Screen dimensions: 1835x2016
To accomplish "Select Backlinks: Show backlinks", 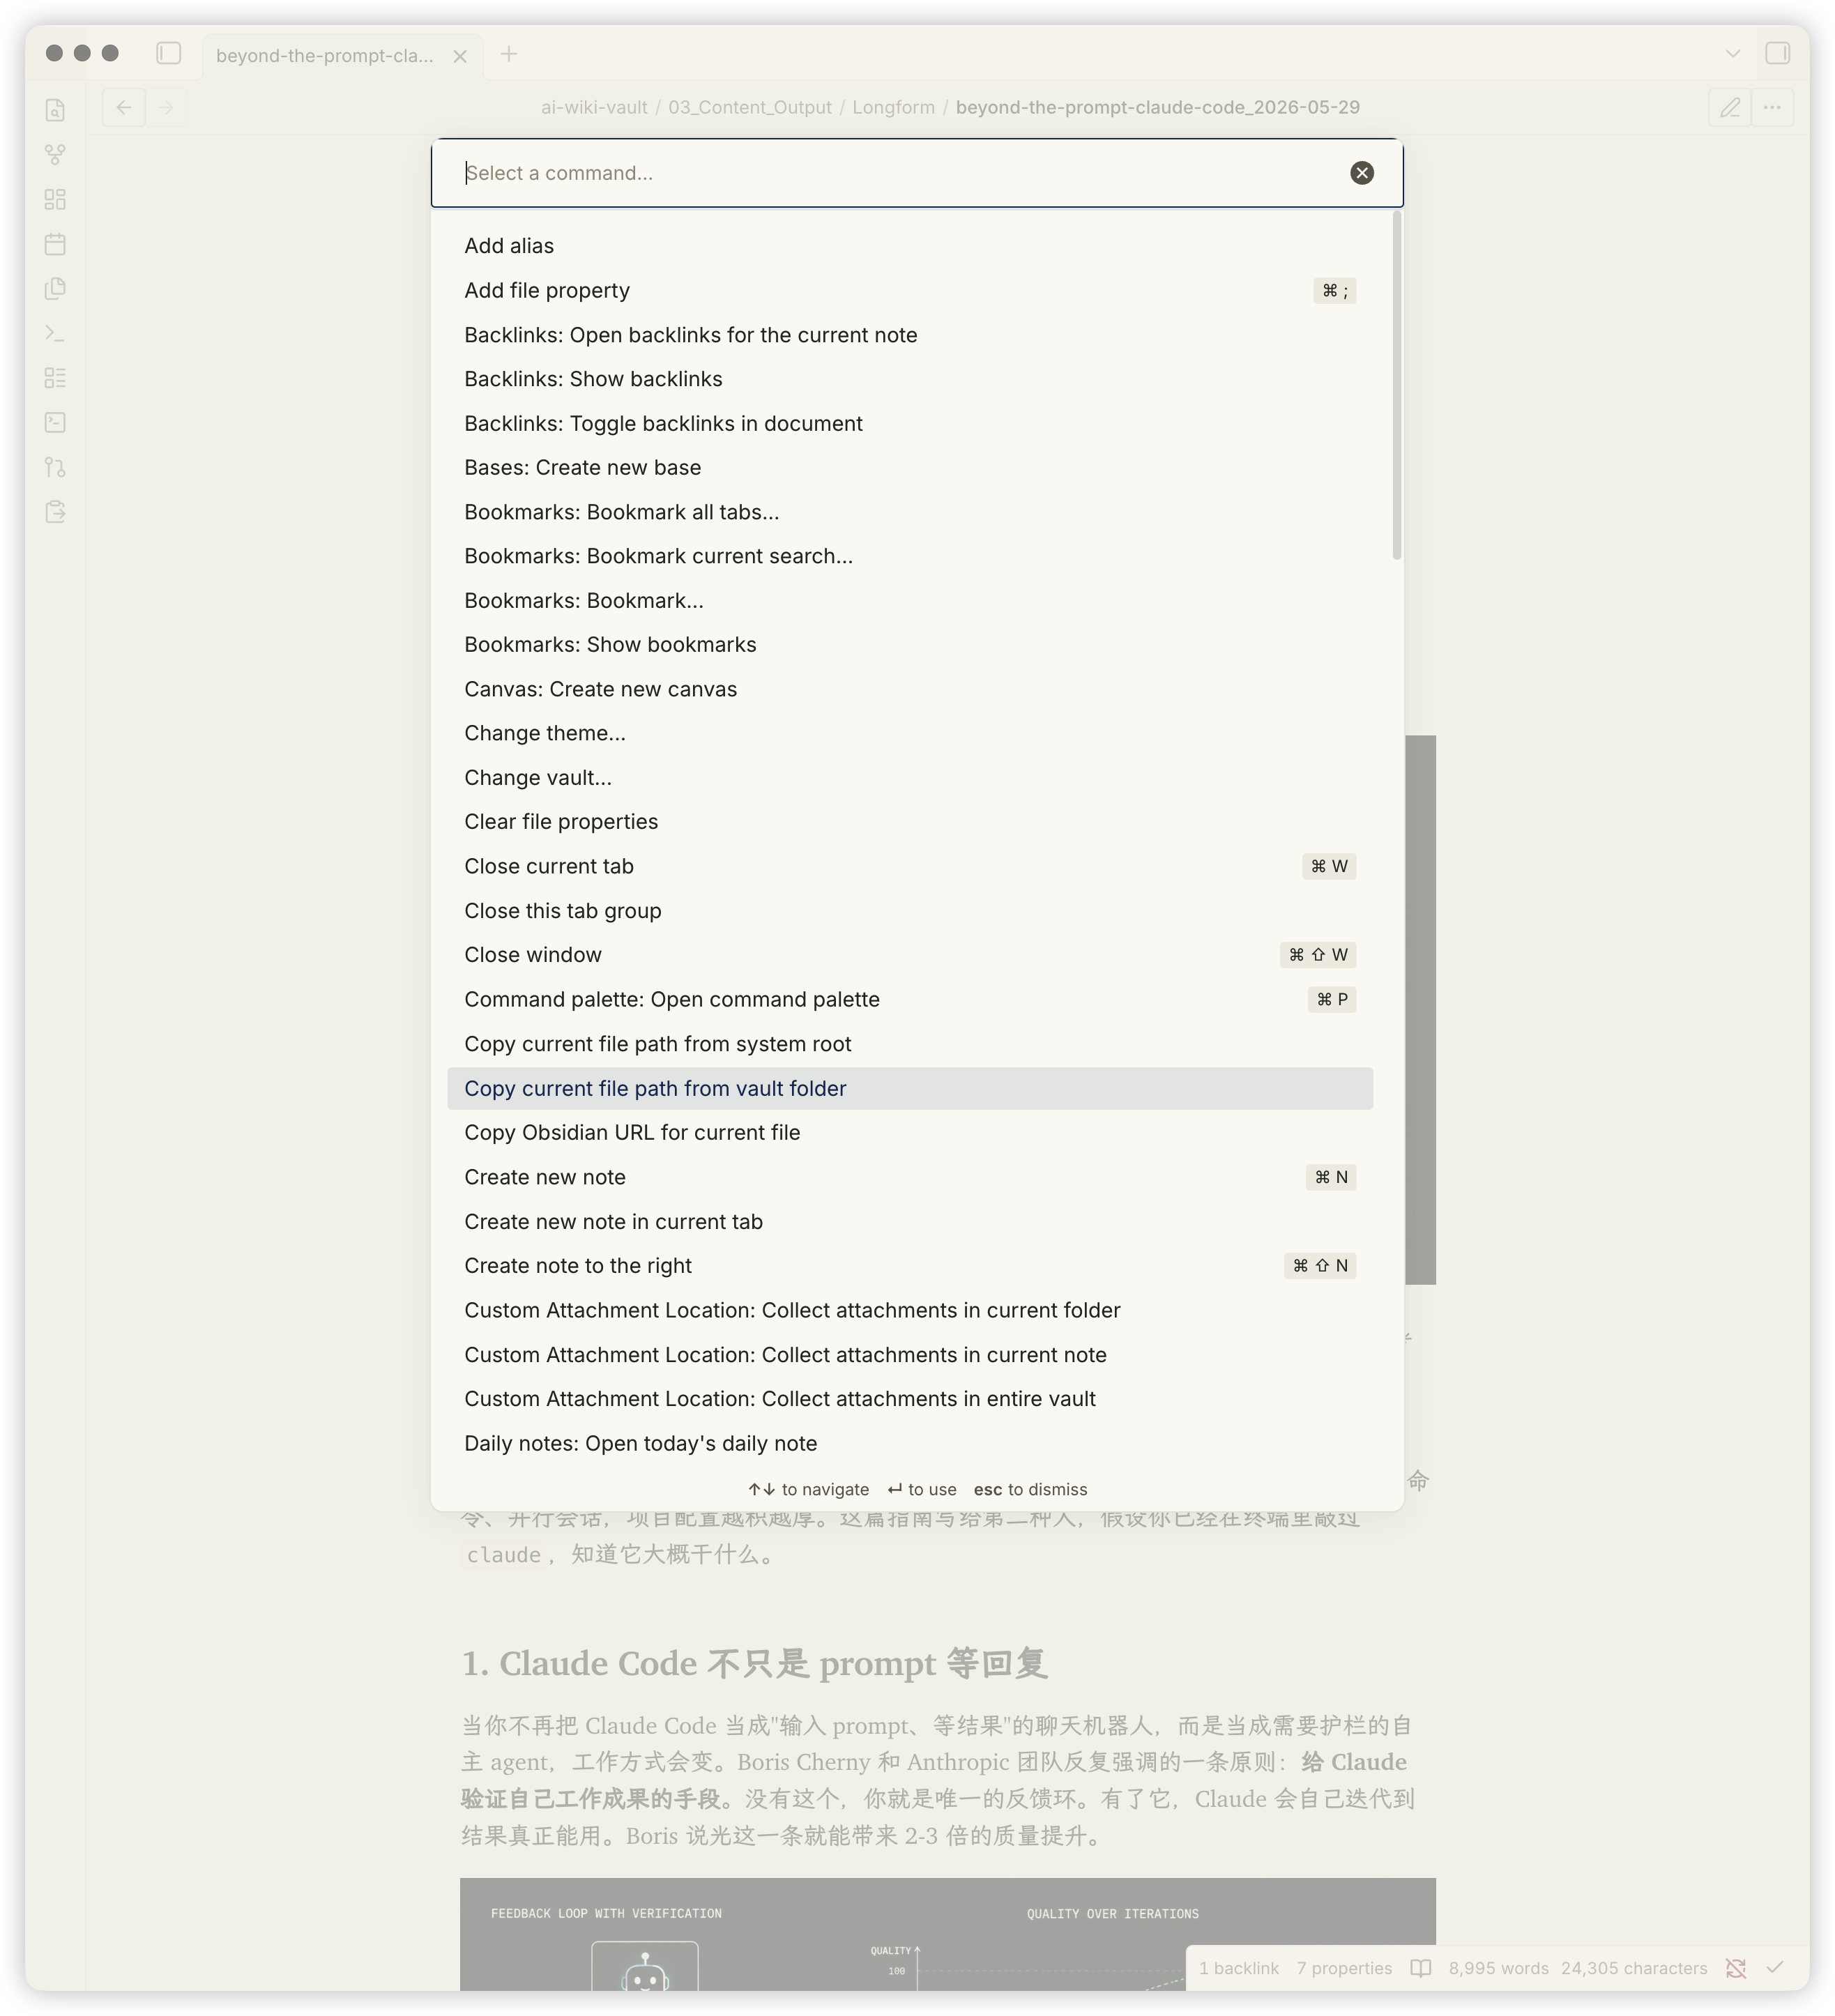I will coord(910,379).
